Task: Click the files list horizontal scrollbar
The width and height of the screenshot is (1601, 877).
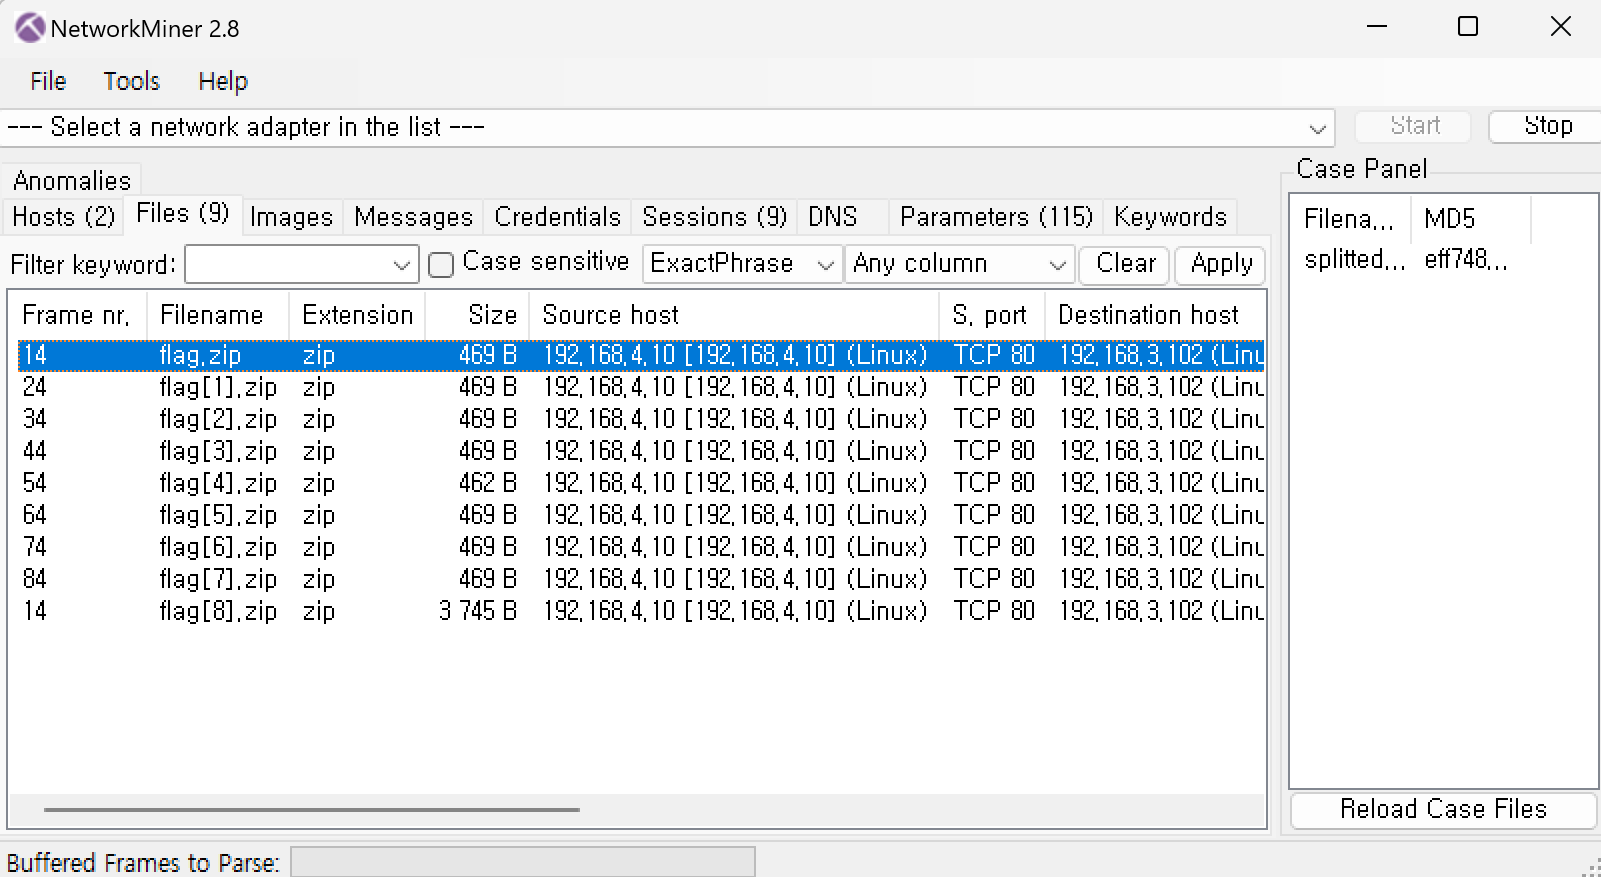Action: 311,810
